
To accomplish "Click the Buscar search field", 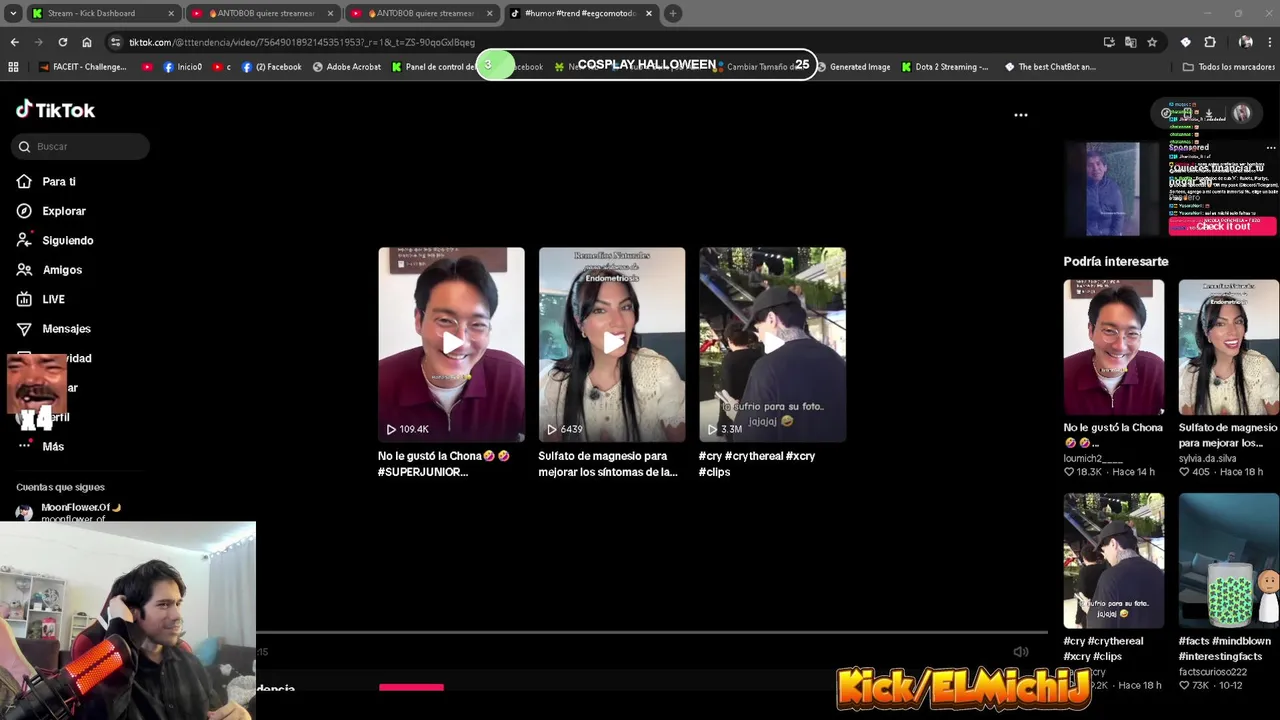I will tap(80, 147).
